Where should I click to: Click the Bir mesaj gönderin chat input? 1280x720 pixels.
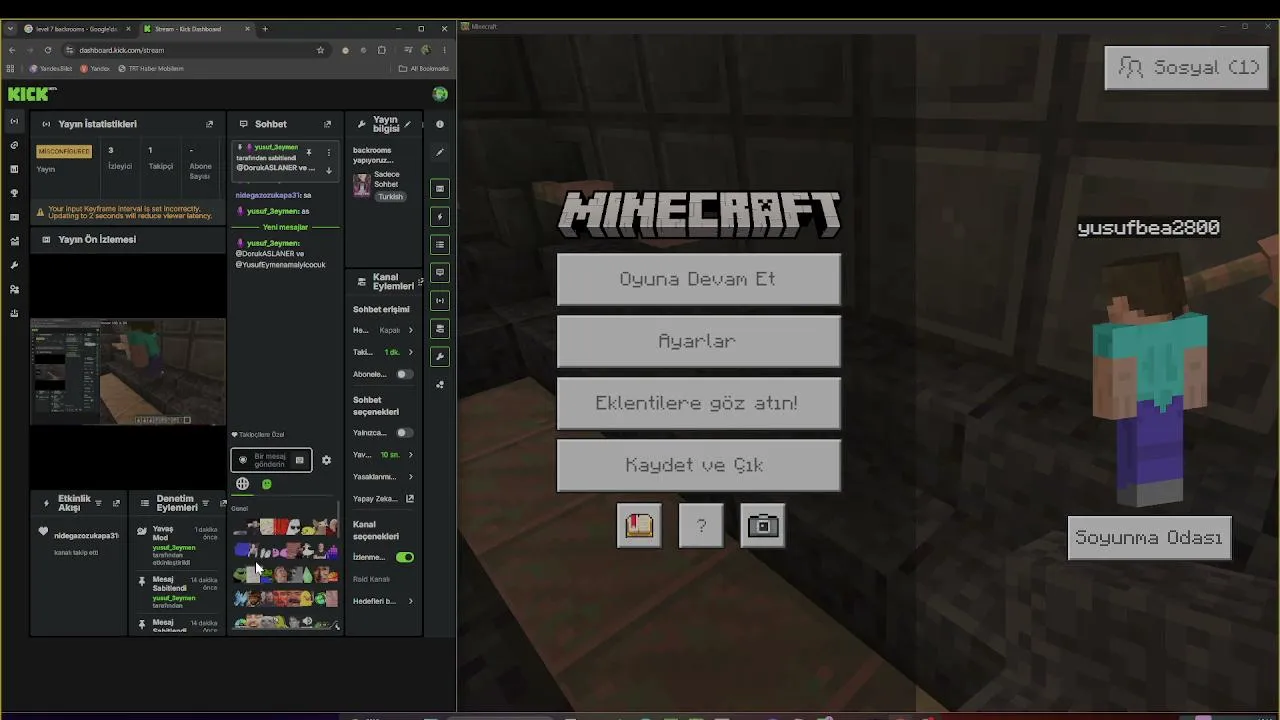pos(271,460)
